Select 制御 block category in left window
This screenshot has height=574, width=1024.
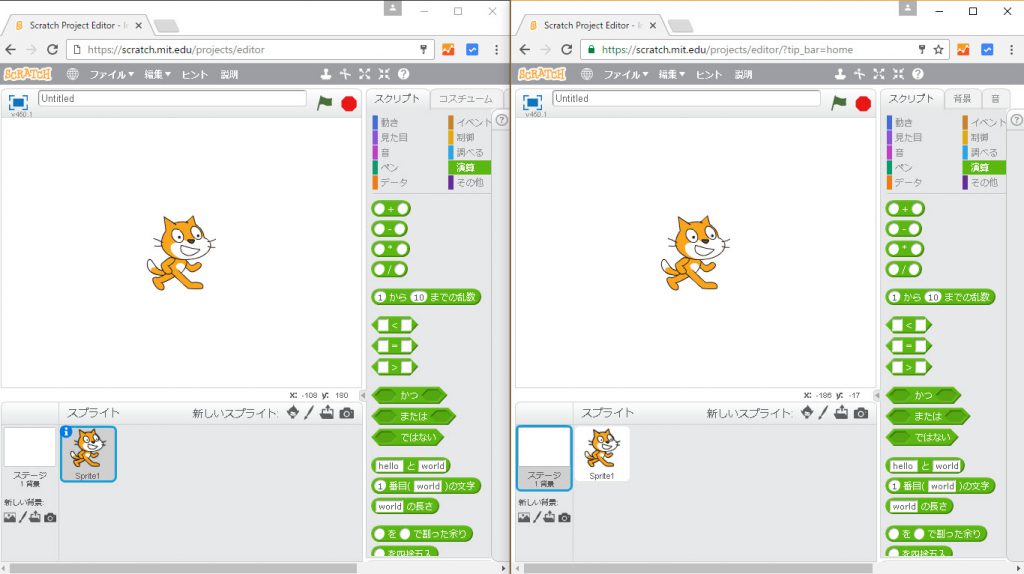click(466, 137)
